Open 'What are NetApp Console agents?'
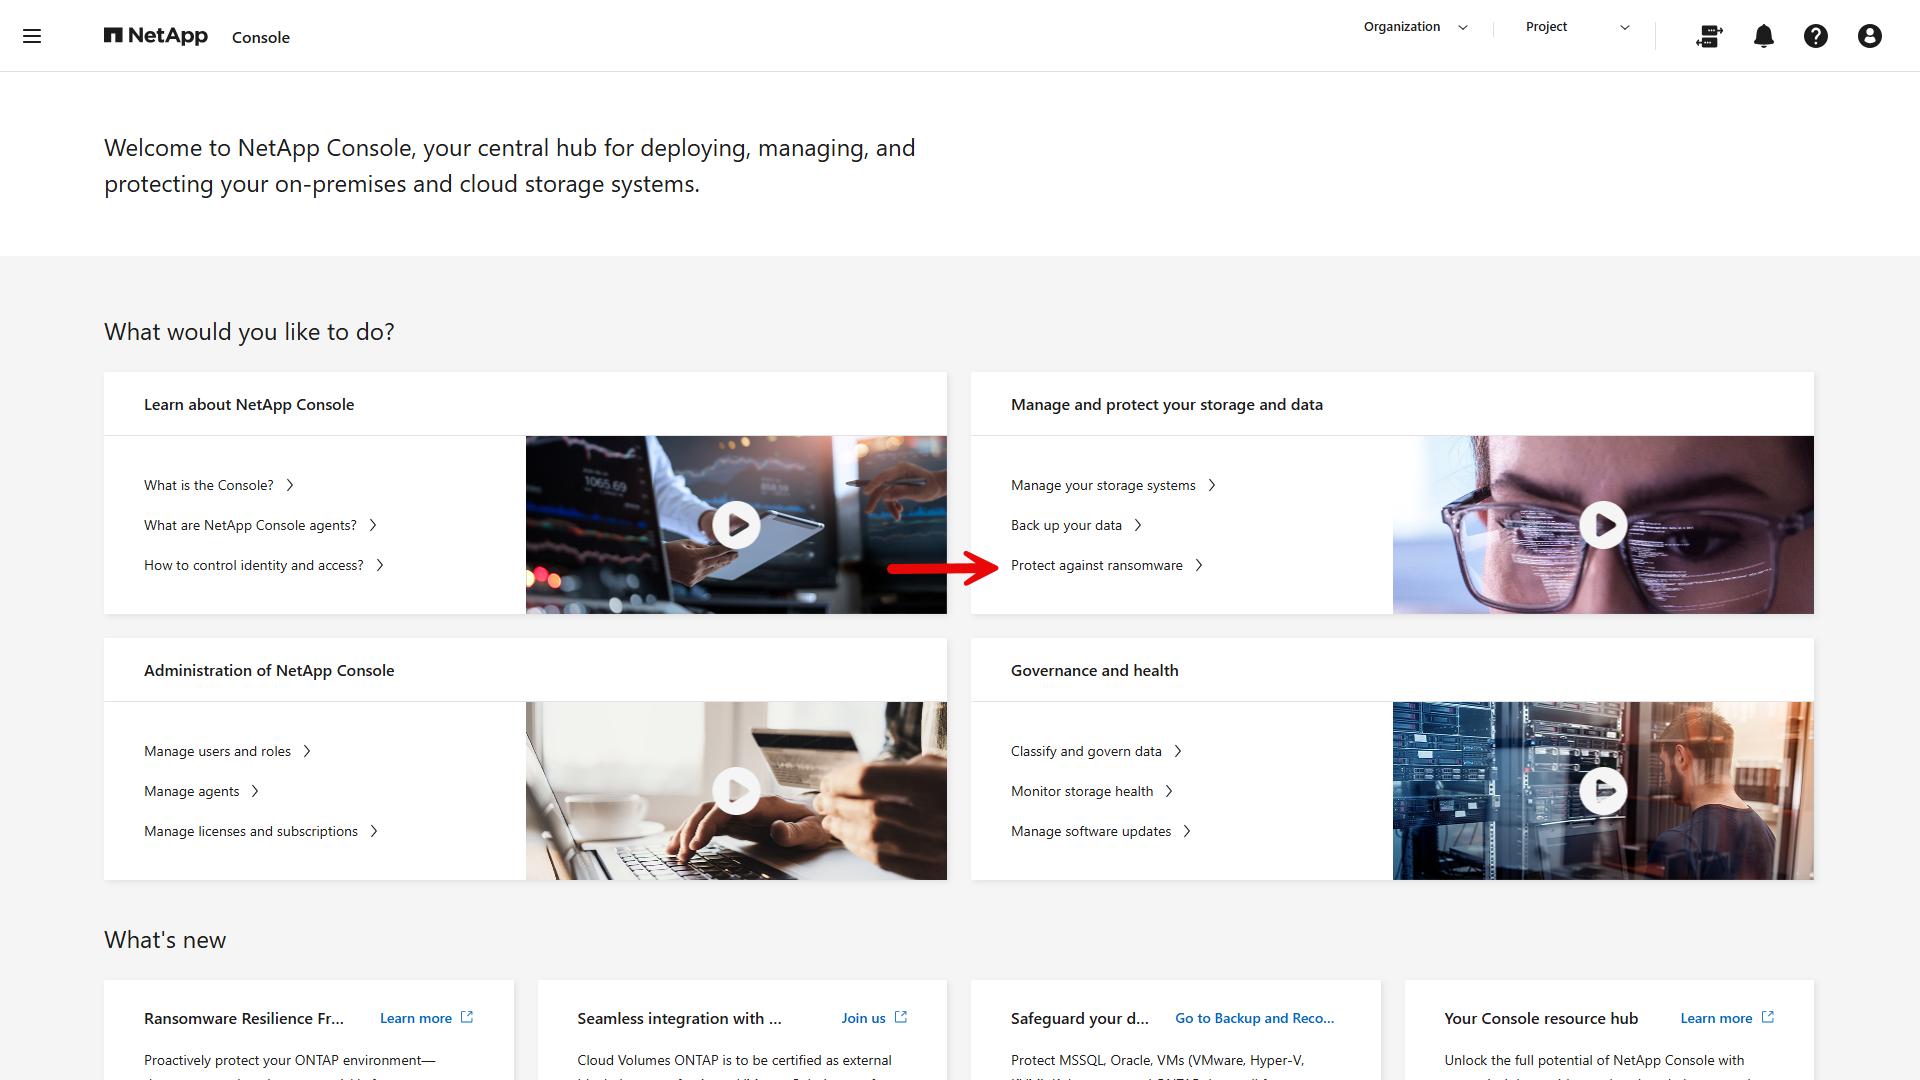 click(x=261, y=525)
